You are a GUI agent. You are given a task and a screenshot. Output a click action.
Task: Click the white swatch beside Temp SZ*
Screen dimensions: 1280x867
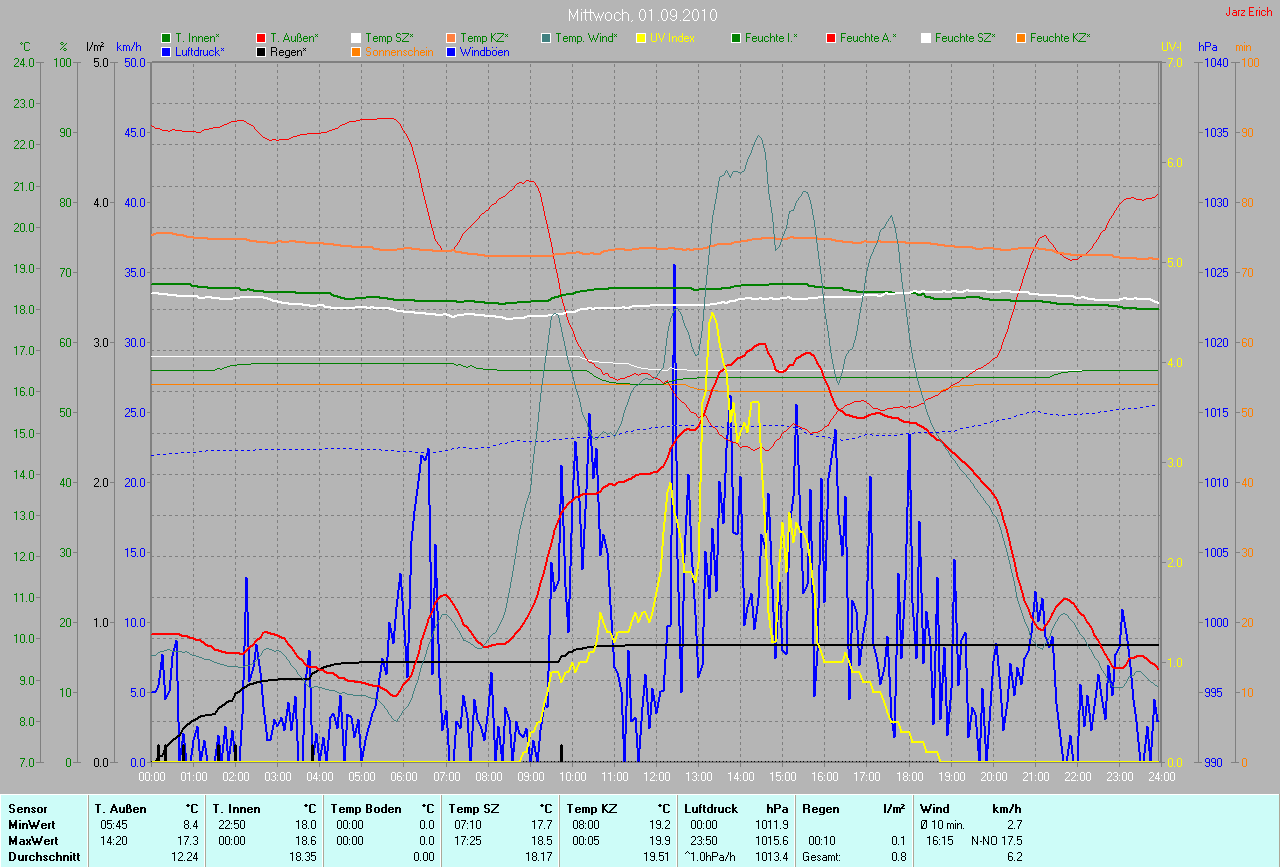(x=356, y=38)
